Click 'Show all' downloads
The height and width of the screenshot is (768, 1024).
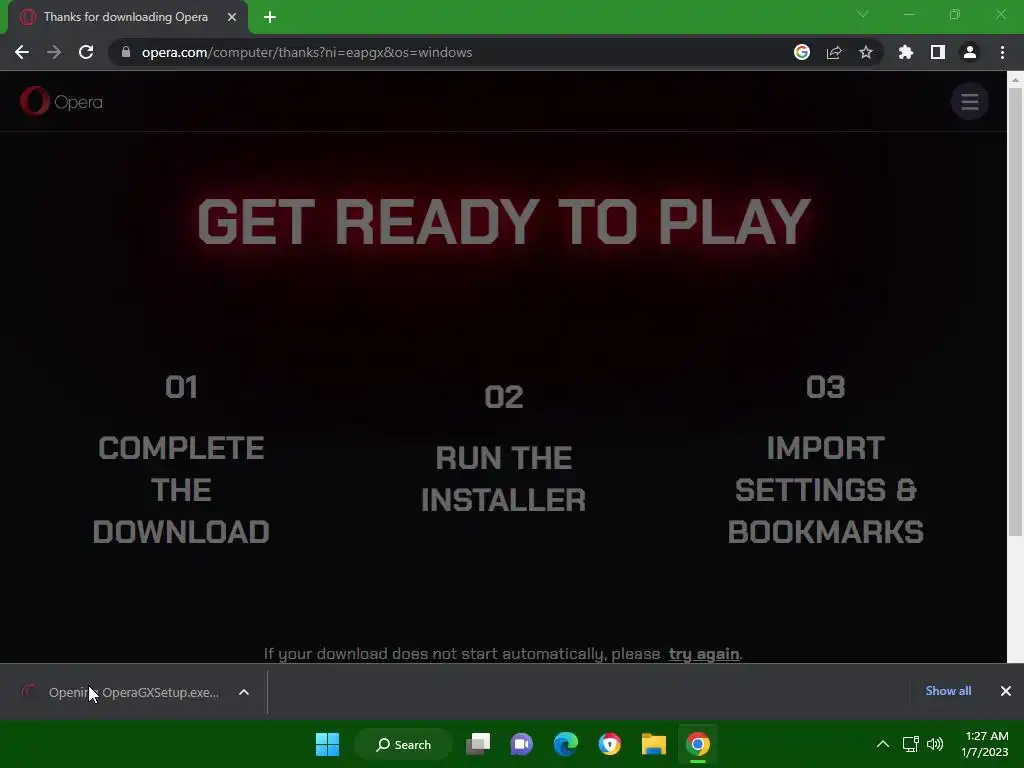948,691
